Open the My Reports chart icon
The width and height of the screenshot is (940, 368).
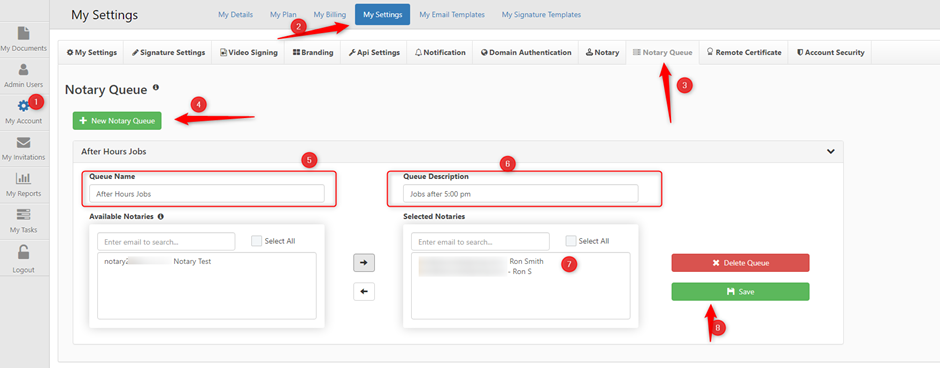tap(24, 178)
